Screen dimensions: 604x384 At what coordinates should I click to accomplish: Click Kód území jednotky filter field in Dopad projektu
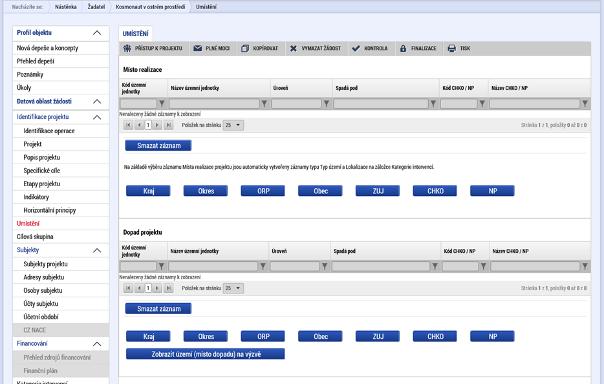click(138, 266)
